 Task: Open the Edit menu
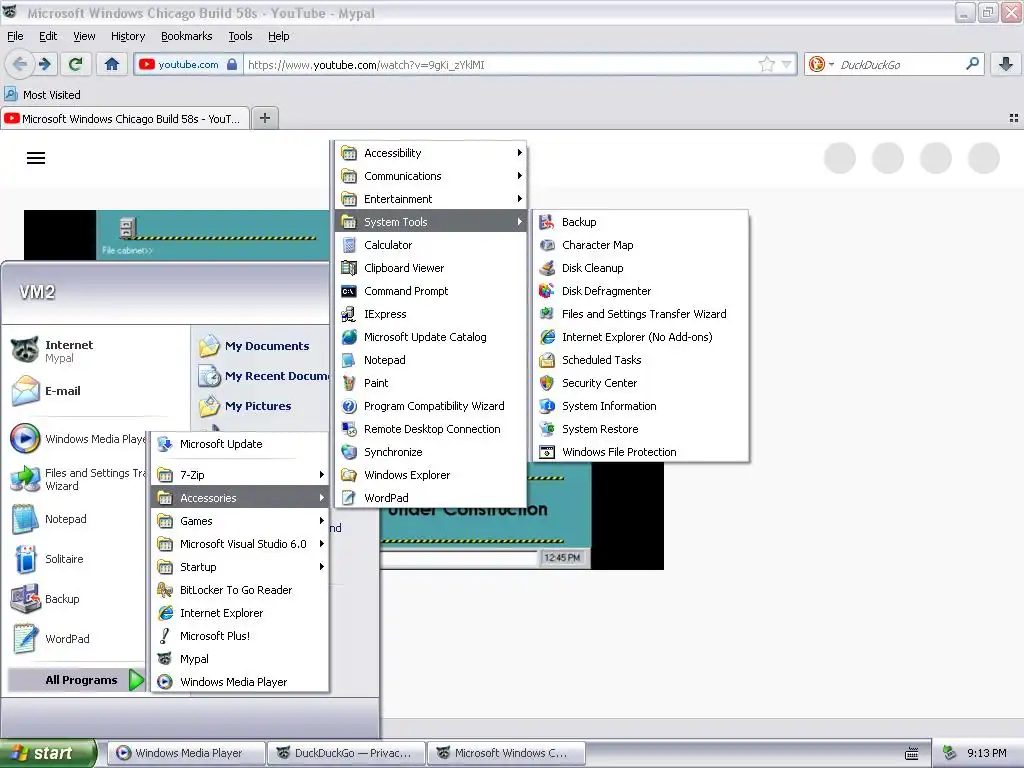point(48,36)
